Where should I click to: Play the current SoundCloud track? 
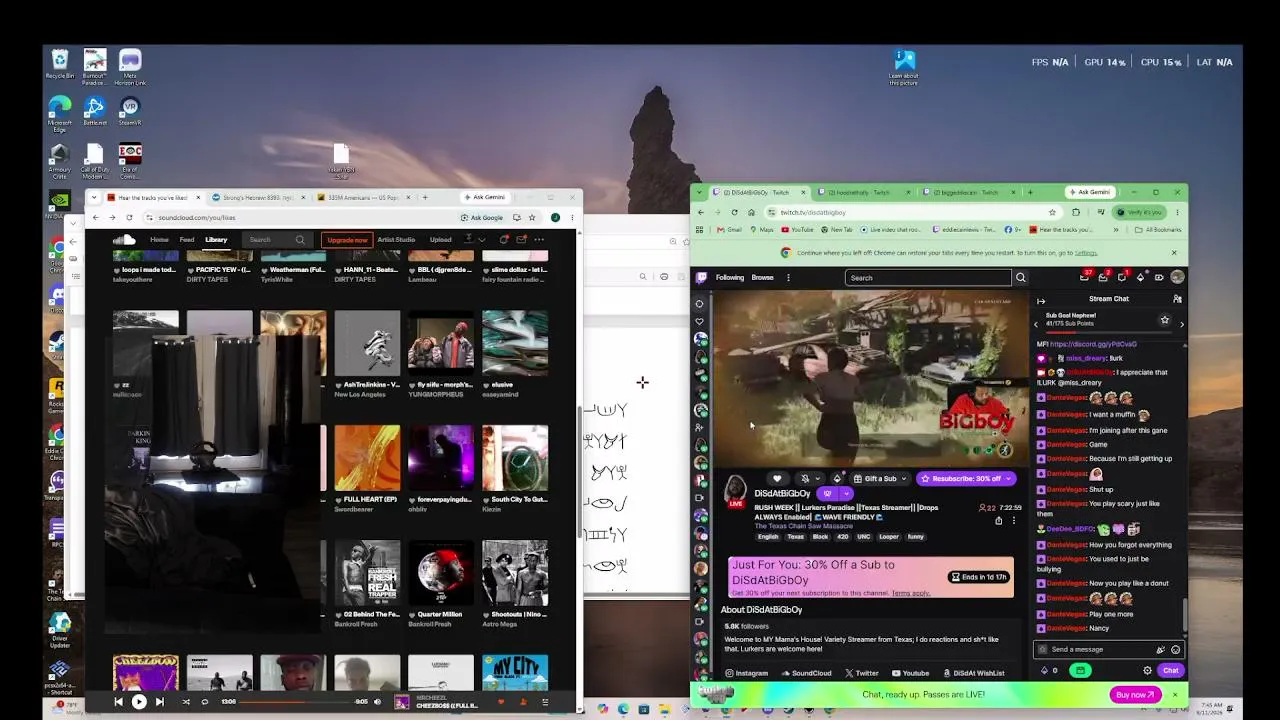(139, 702)
